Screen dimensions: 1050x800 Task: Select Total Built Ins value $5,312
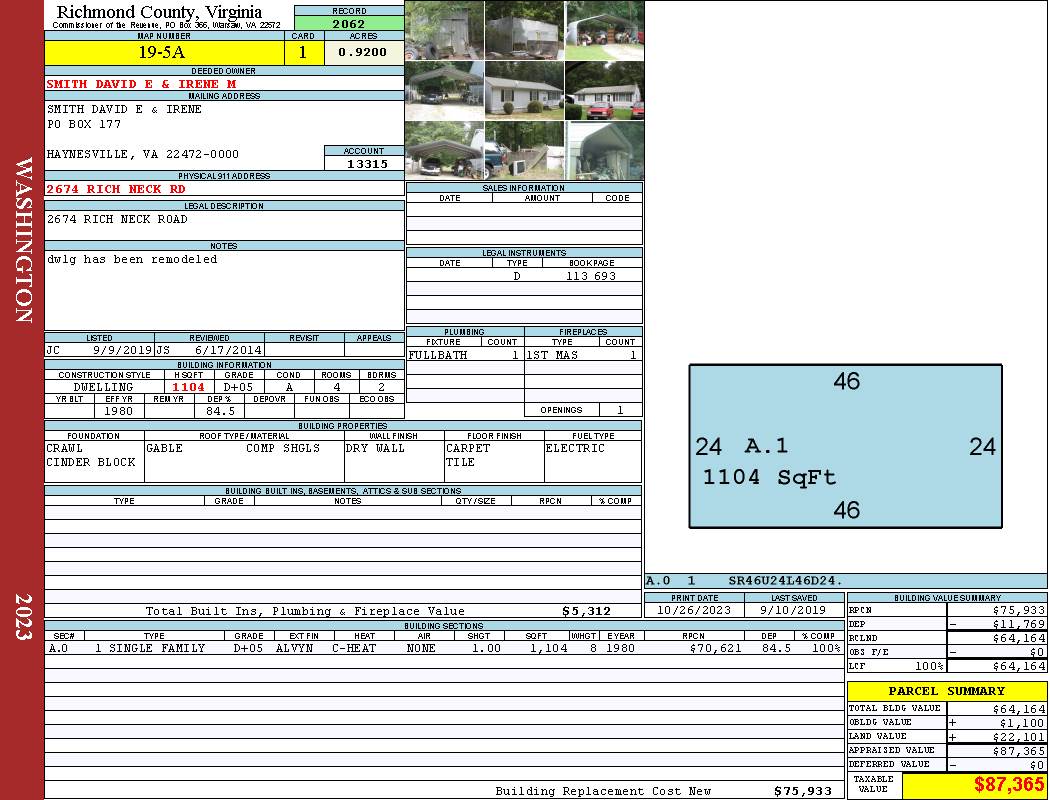[x=587, y=611]
